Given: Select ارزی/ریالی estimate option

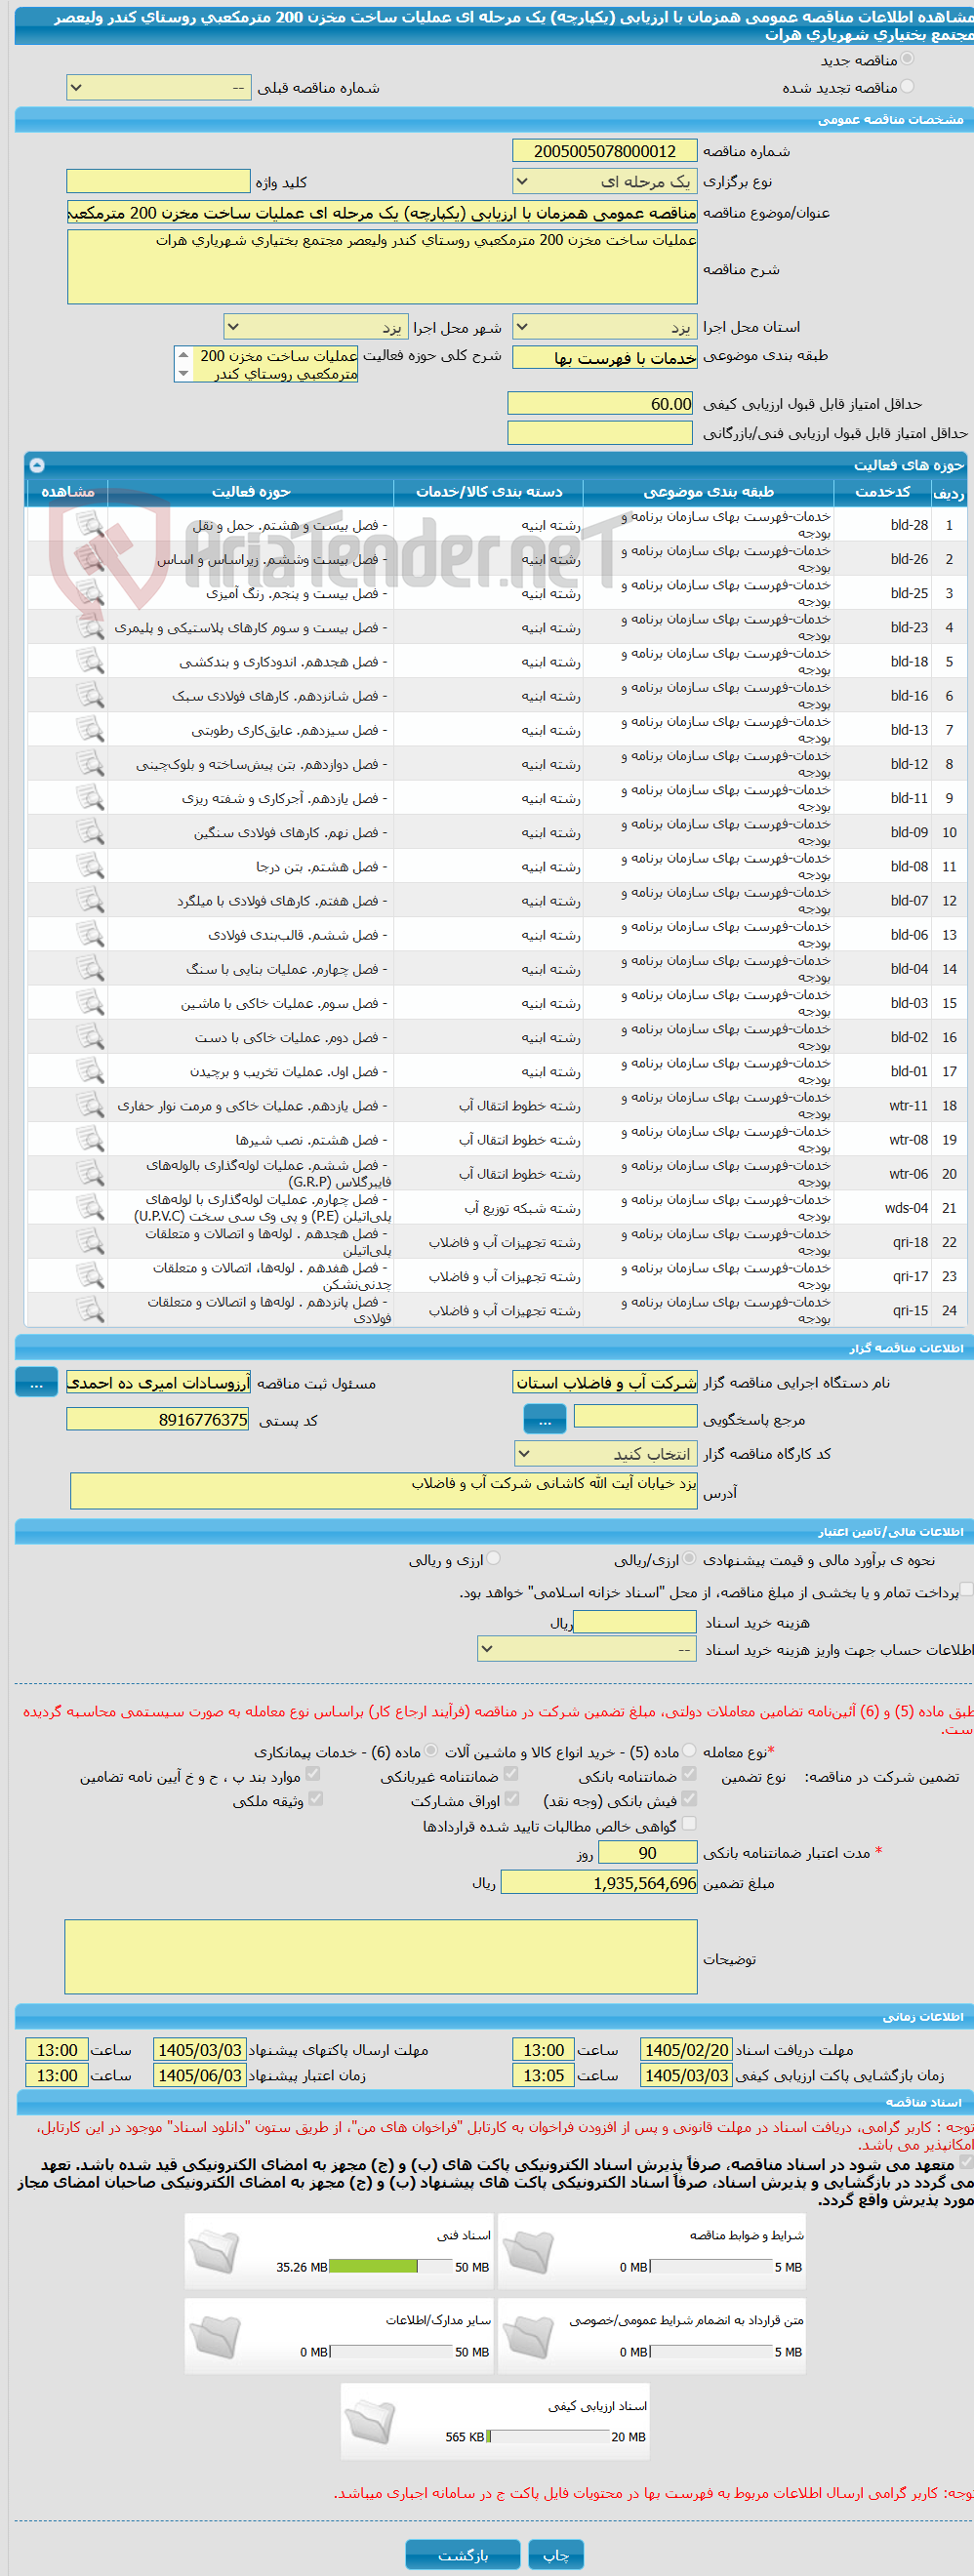Looking at the screenshot, I should click(689, 1558).
